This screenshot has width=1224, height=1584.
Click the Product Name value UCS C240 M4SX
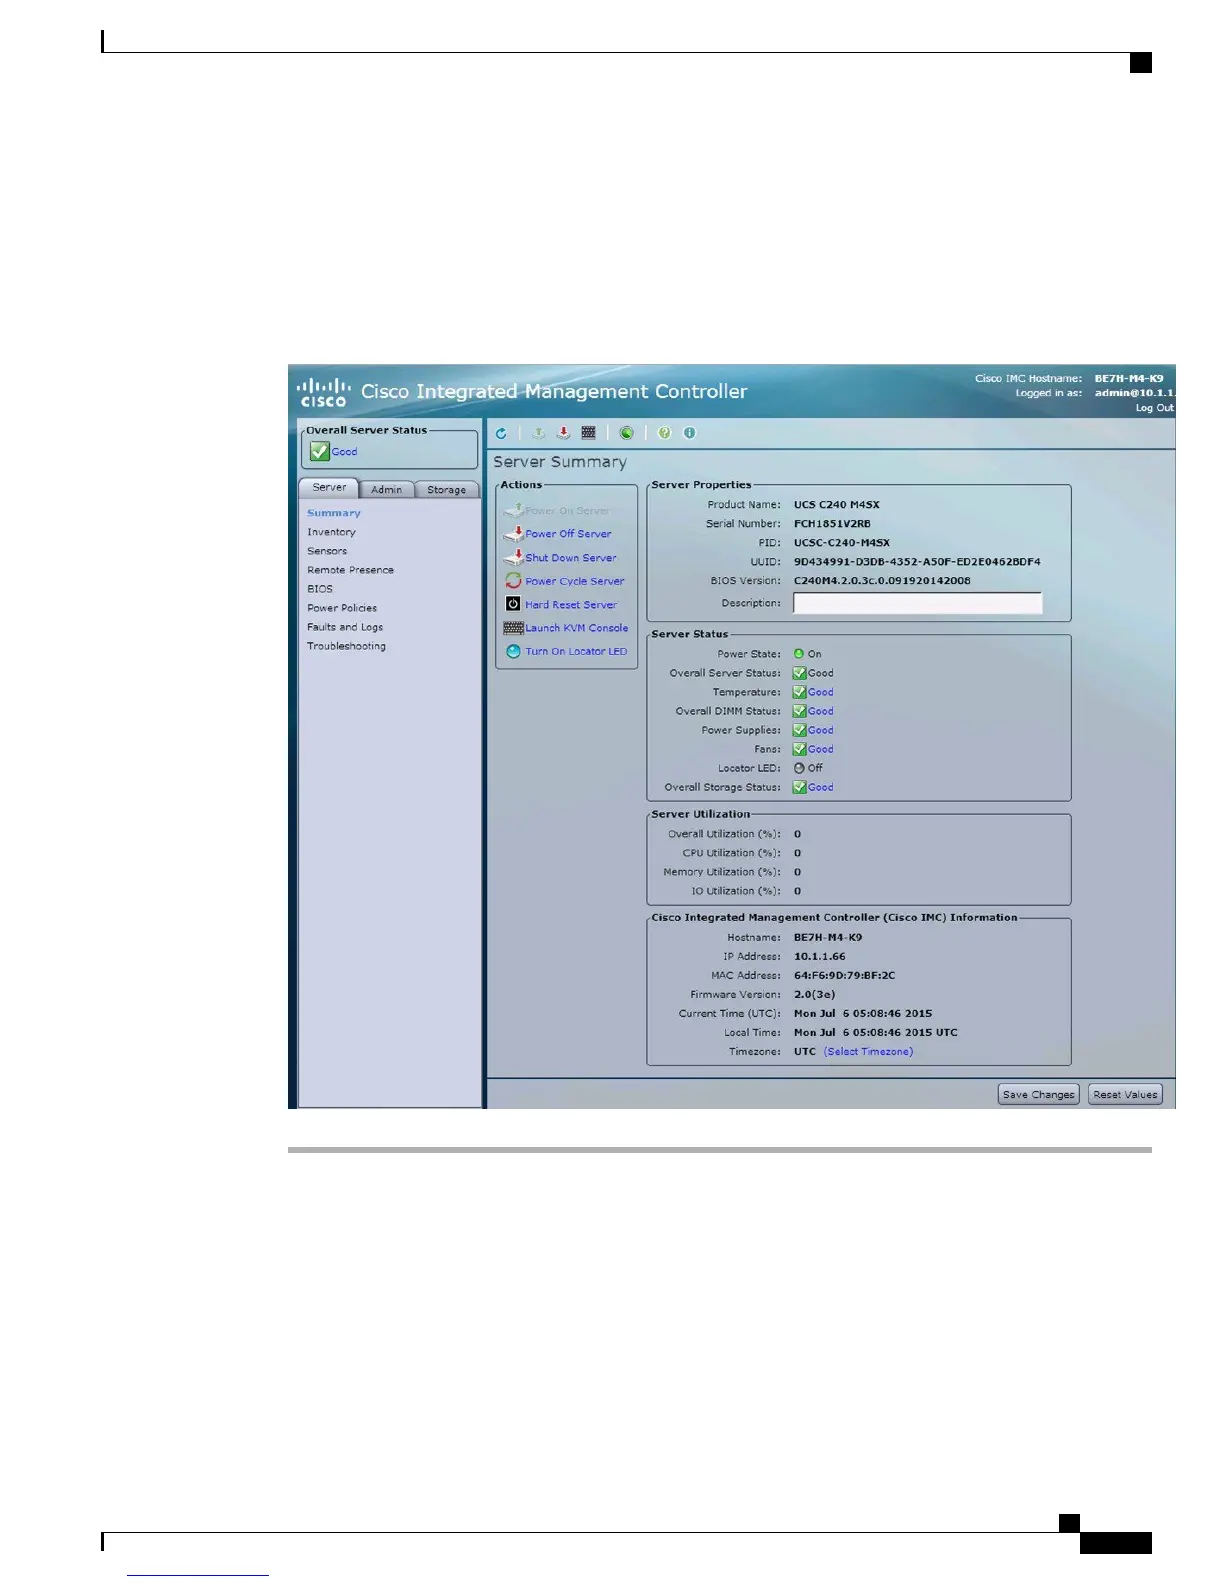pos(837,504)
